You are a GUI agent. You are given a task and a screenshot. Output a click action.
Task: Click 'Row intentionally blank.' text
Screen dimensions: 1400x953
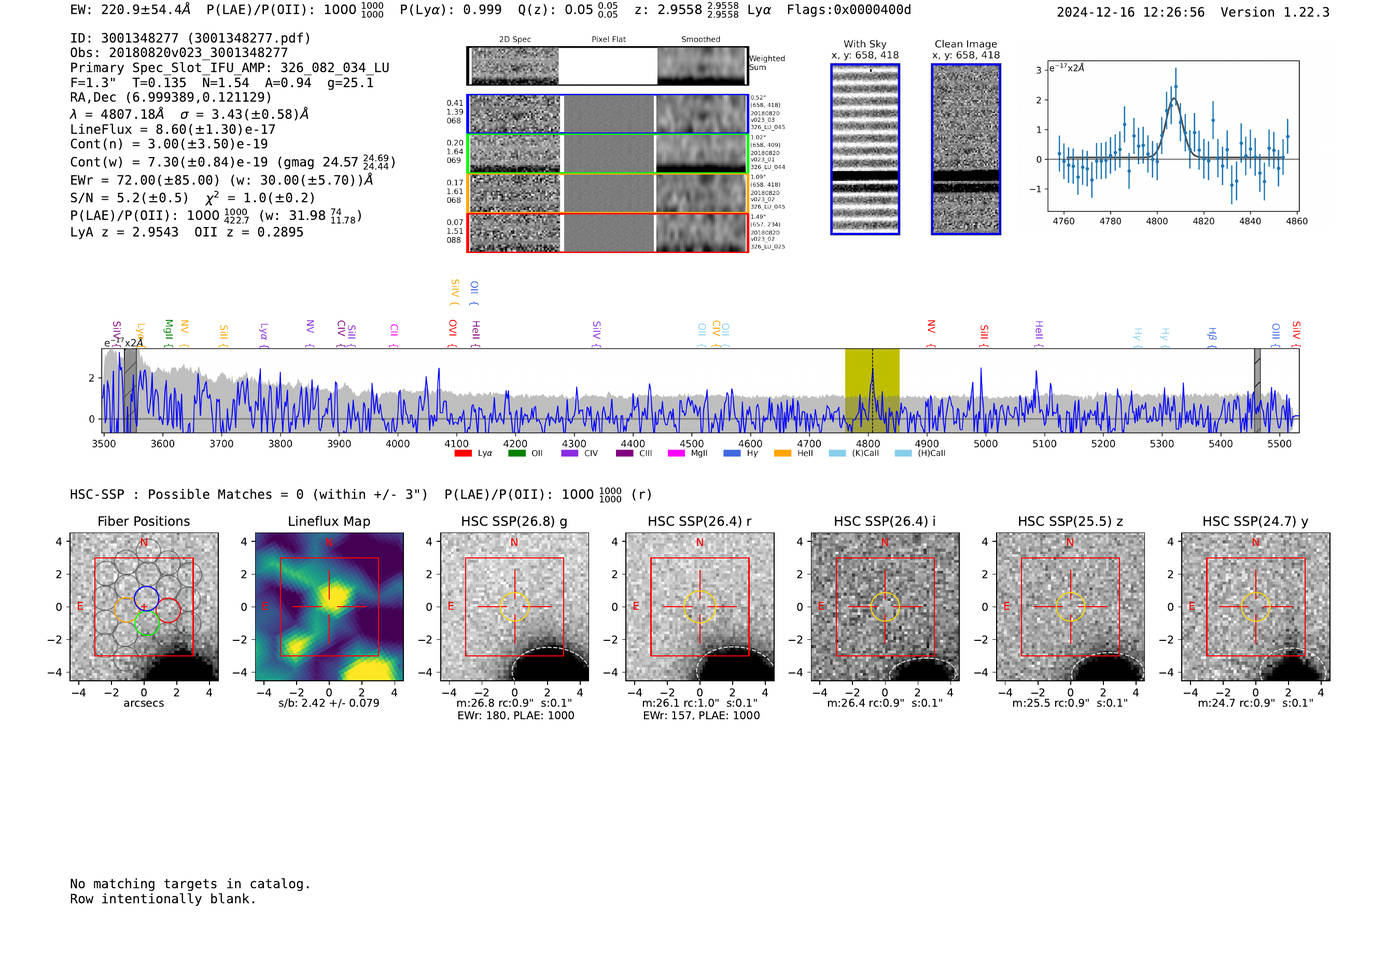(x=163, y=899)
